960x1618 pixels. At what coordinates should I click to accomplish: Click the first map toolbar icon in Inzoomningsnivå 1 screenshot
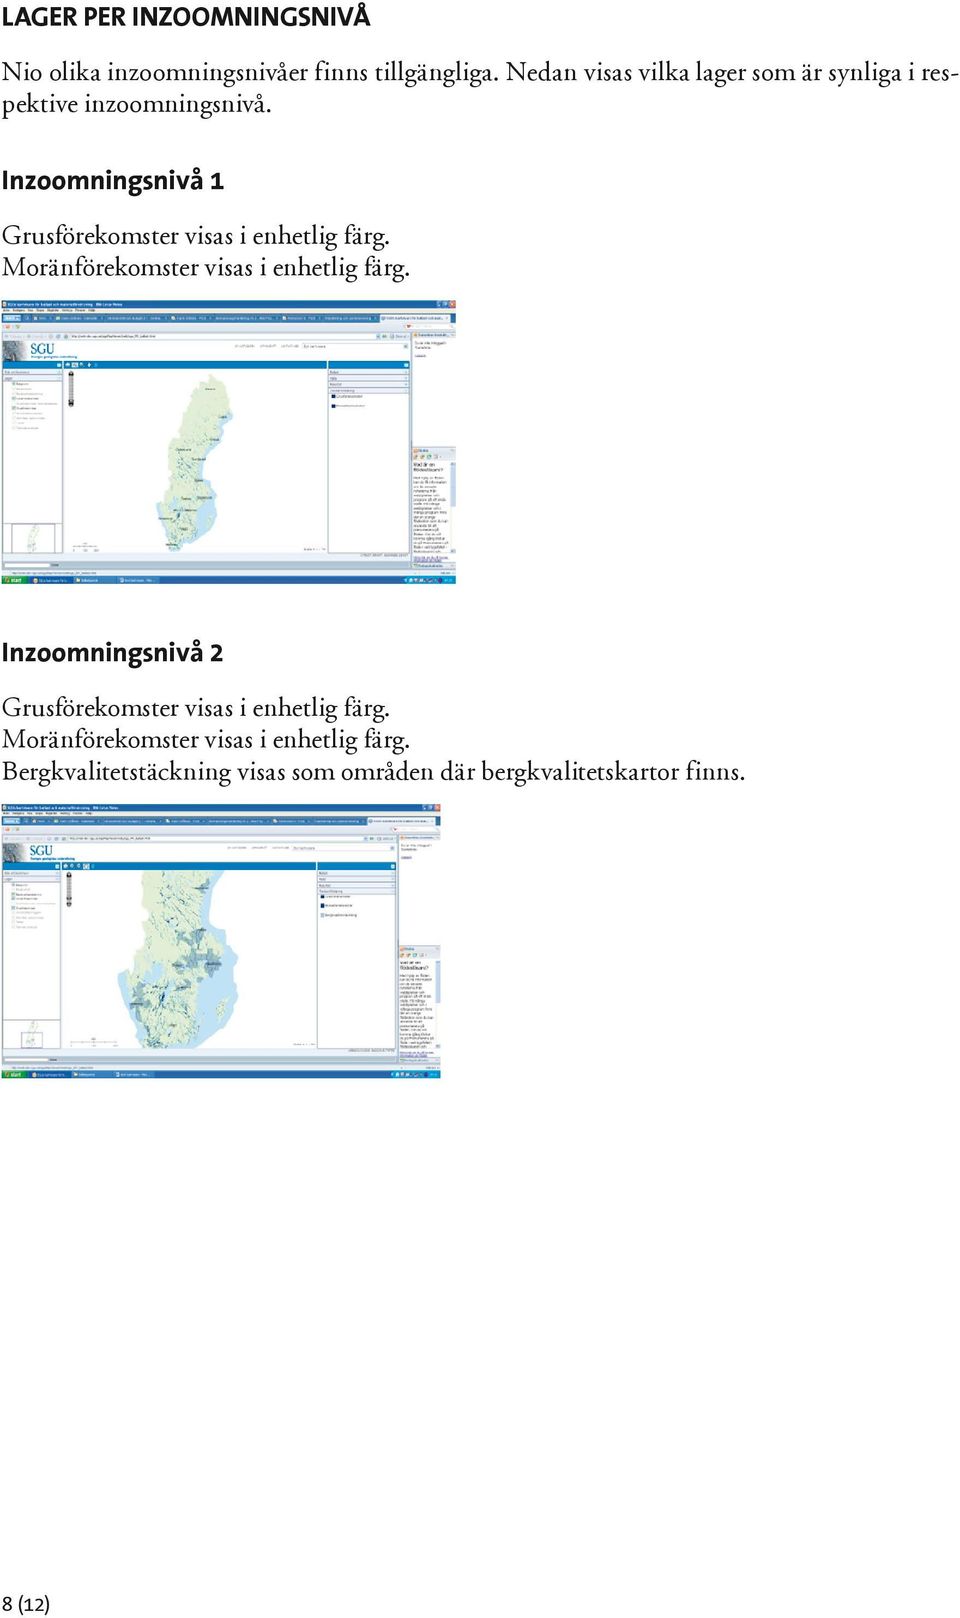(x=67, y=365)
